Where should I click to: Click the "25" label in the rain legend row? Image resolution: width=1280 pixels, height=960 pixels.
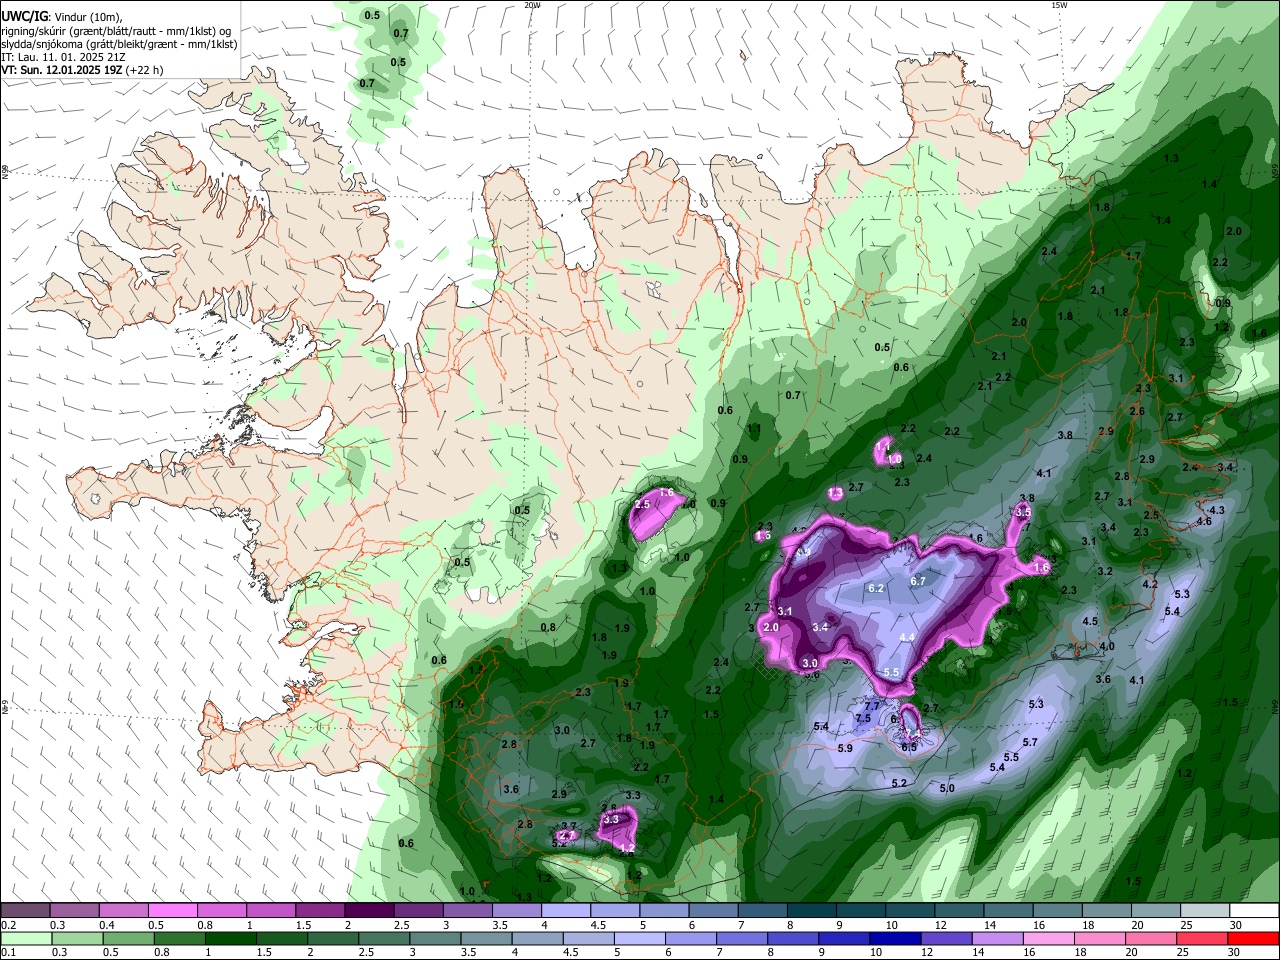pos(1185,953)
